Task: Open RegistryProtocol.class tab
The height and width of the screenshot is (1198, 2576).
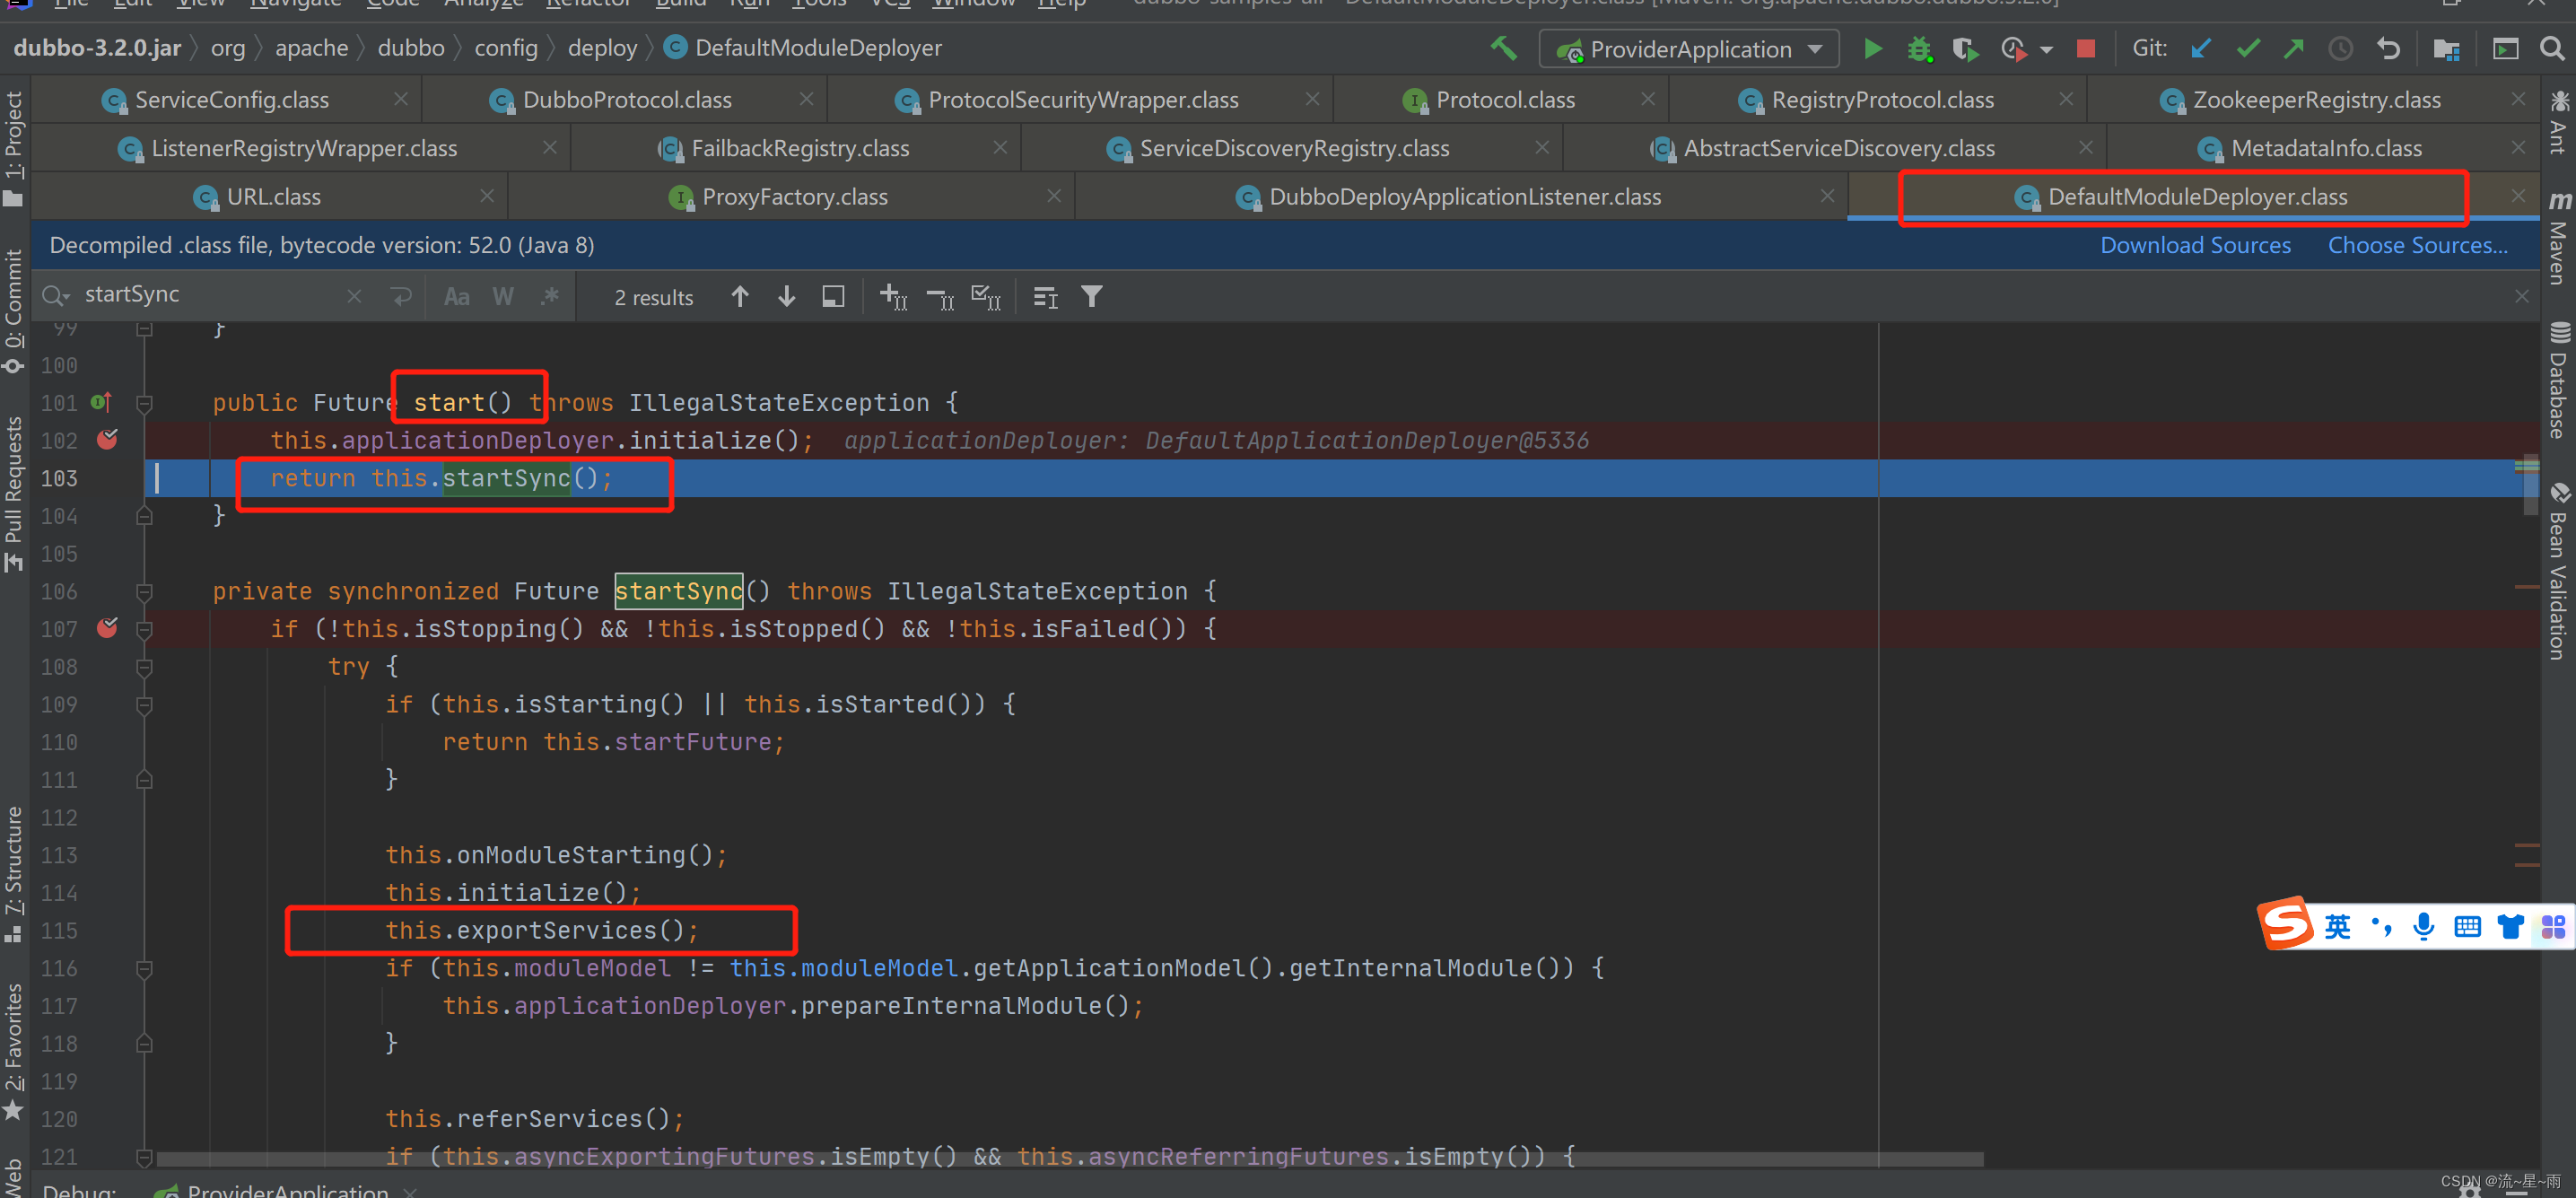Action: coord(1881,99)
